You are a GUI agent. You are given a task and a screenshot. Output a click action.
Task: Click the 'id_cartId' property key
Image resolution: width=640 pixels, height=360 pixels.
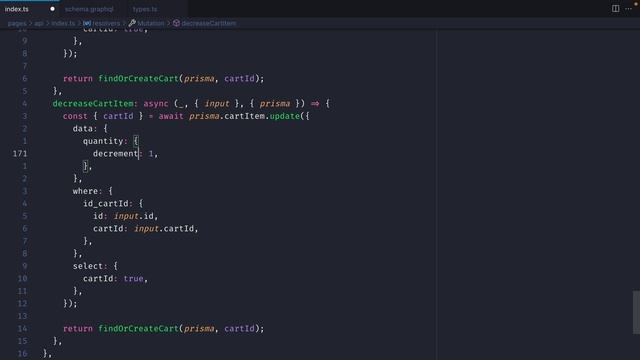[106, 204]
